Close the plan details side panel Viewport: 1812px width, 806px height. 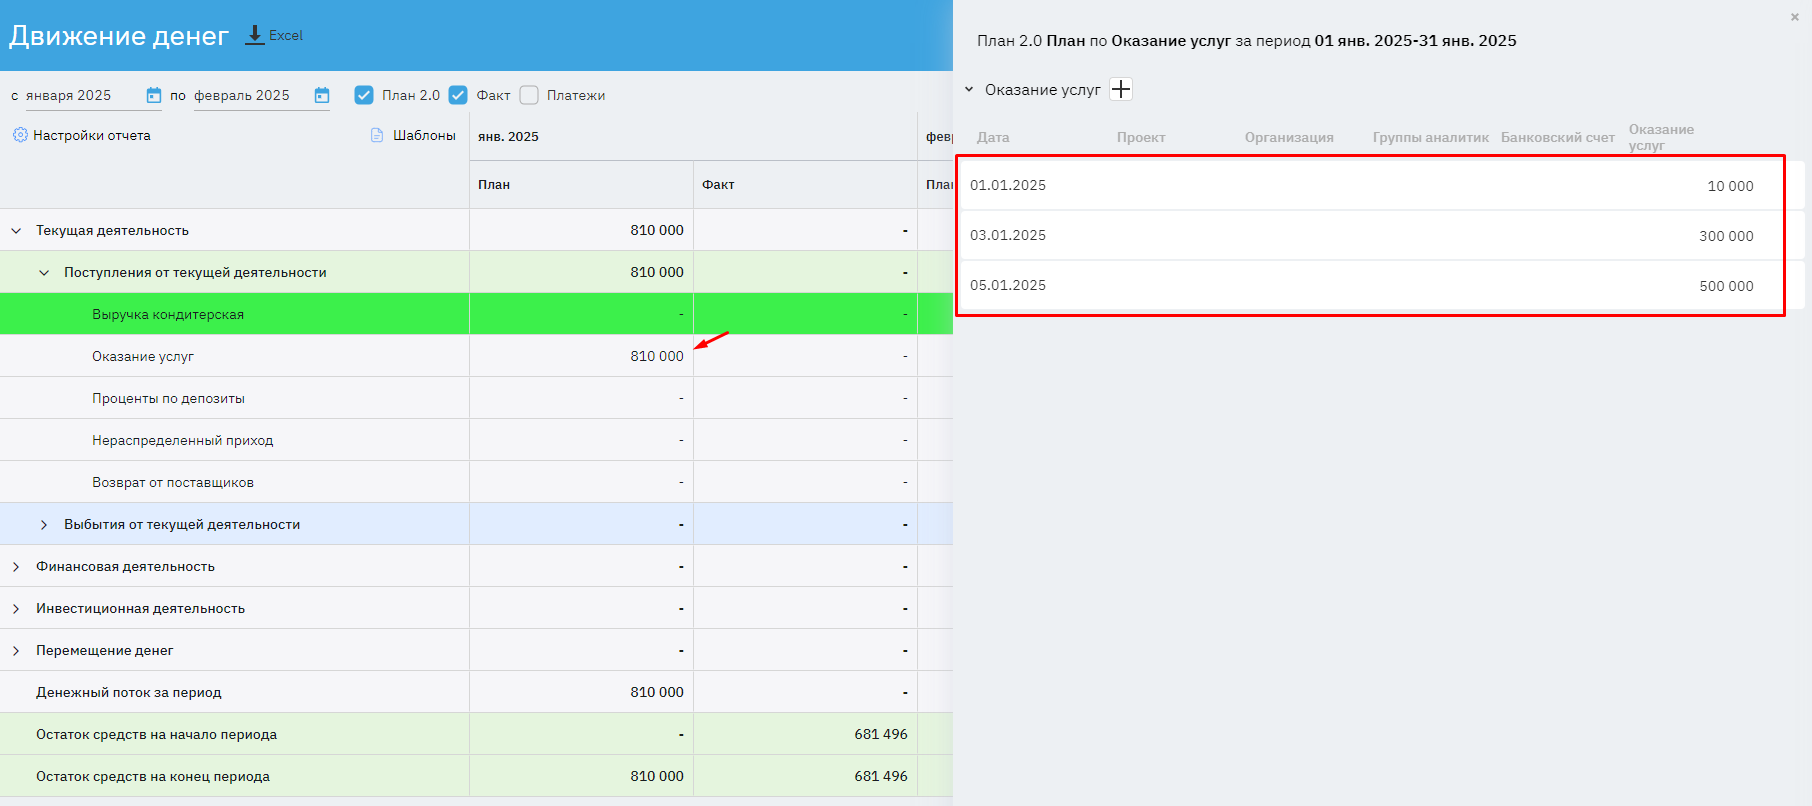tap(1794, 17)
